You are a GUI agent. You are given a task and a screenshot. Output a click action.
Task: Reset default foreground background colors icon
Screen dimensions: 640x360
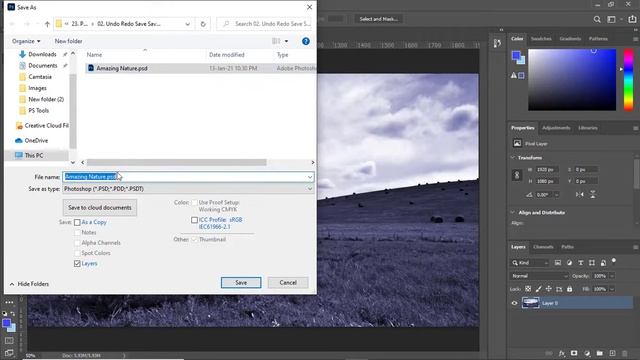(4, 313)
